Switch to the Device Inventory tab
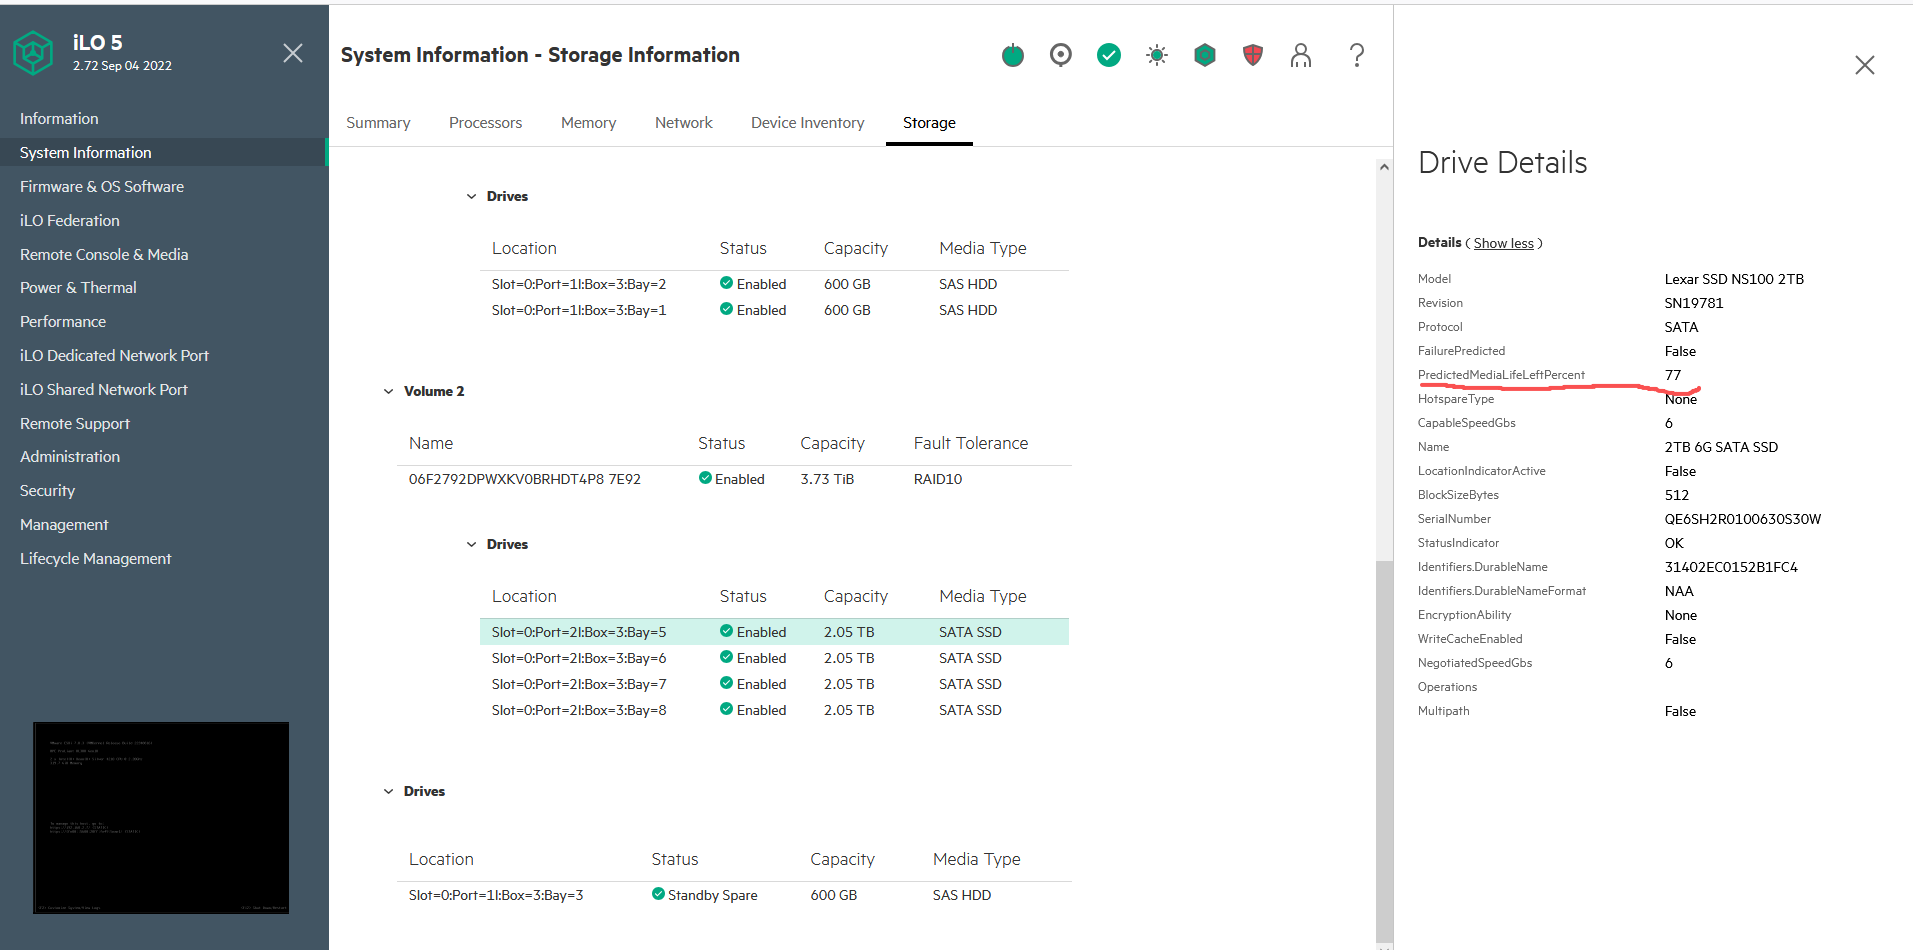The height and width of the screenshot is (950, 1913). [x=807, y=123]
